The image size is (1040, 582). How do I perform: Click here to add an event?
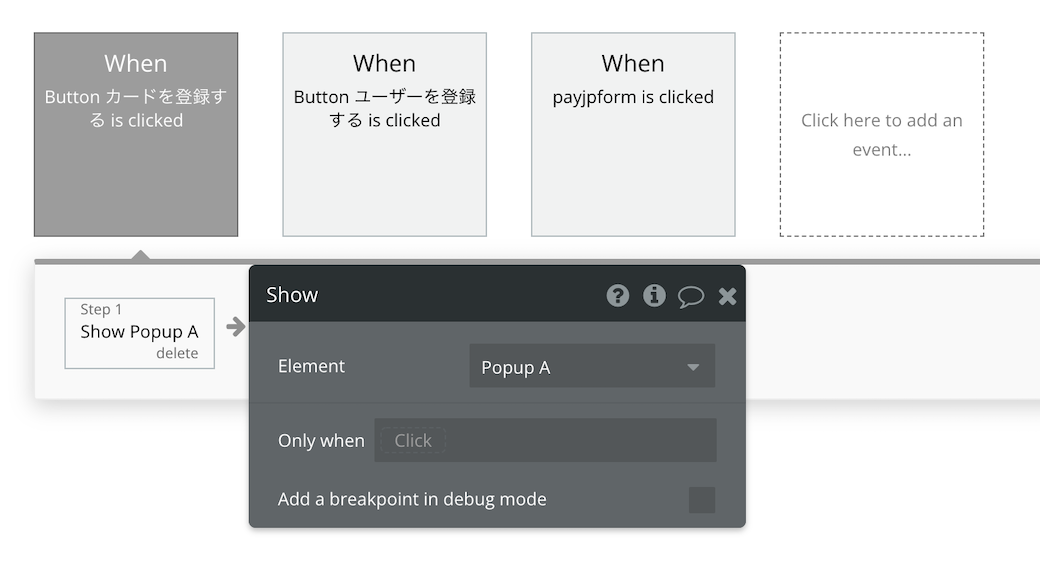[882, 134]
